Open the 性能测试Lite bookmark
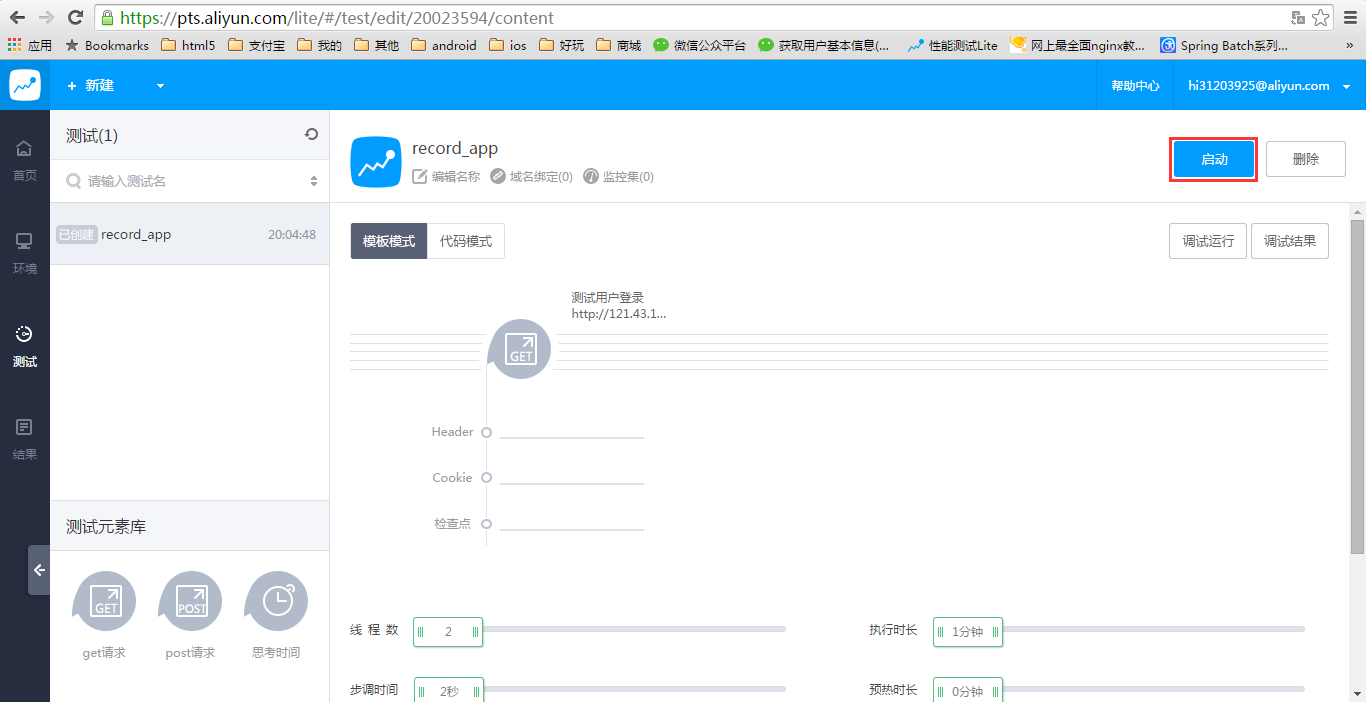 (x=953, y=45)
